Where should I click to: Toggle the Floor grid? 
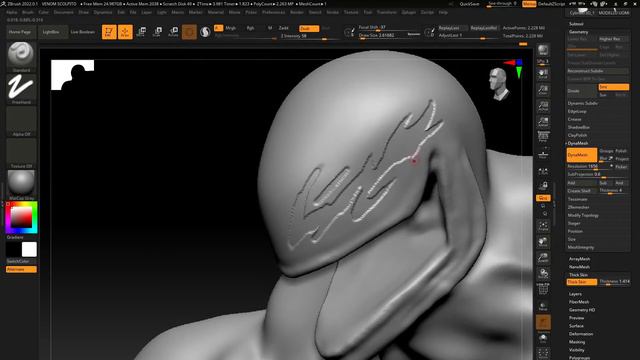point(543,154)
